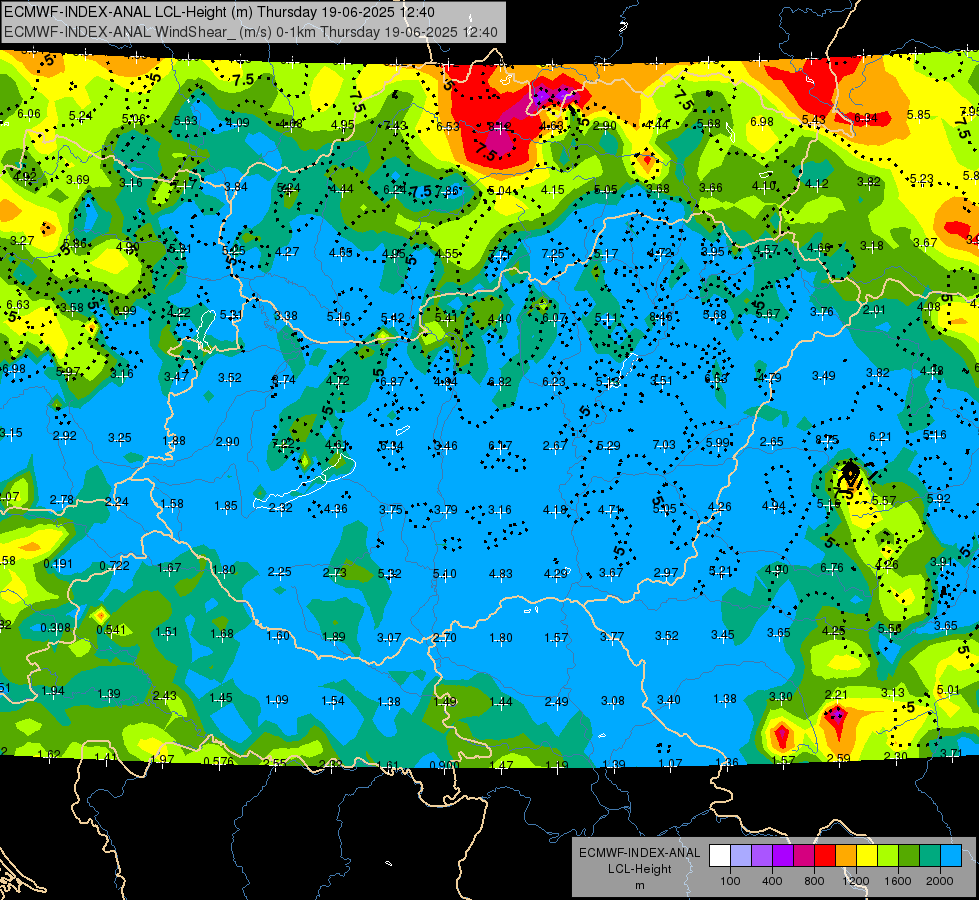Click the light lavender legend color box
Image resolution: width=979 pixels, height=900 pixels.
pos(741,855)
